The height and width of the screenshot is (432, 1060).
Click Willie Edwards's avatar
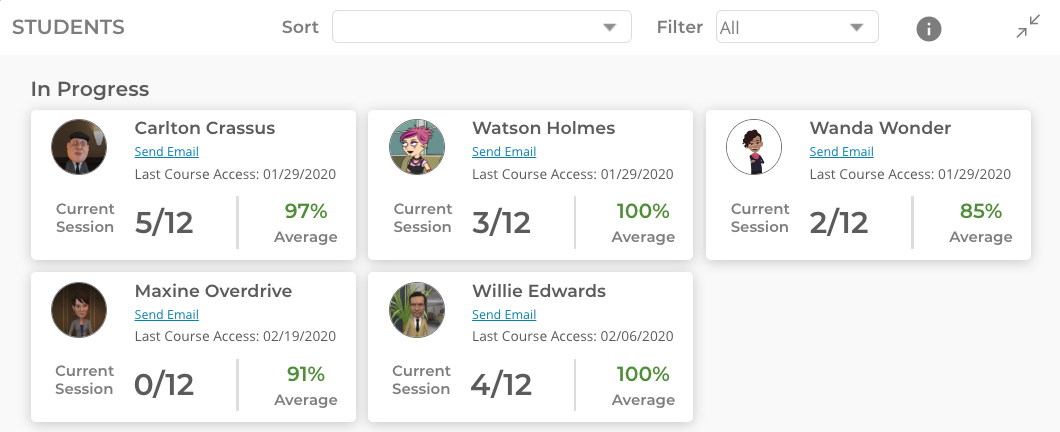[x=416, y=310]
